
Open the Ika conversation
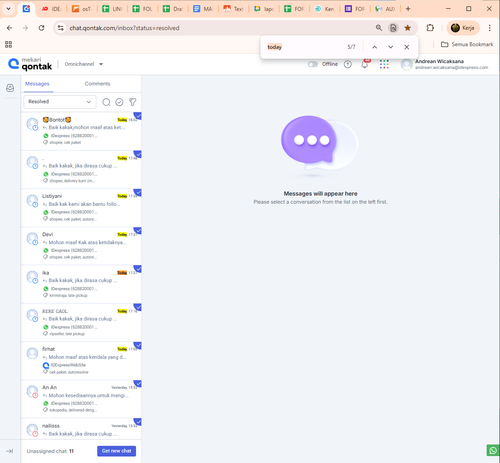click(81, 284)
